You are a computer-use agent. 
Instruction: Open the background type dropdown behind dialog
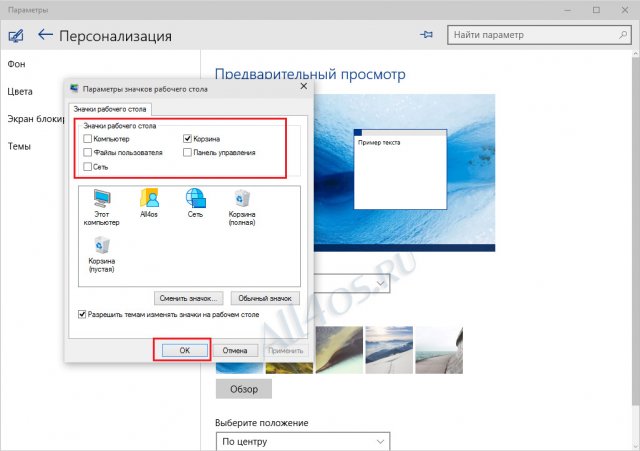352,283
